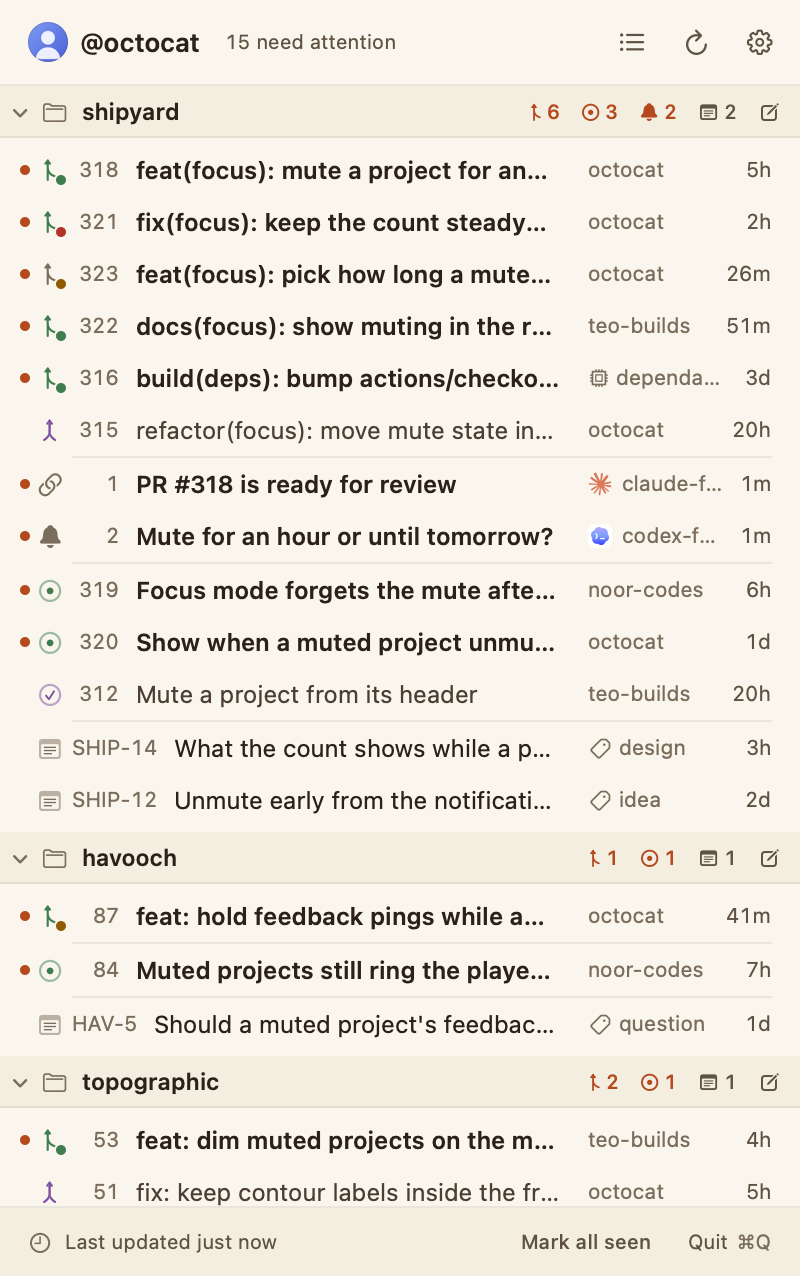Click '15 need attention' text
The height and width of the screenshot is (1276, 800).
pos(311,42)
